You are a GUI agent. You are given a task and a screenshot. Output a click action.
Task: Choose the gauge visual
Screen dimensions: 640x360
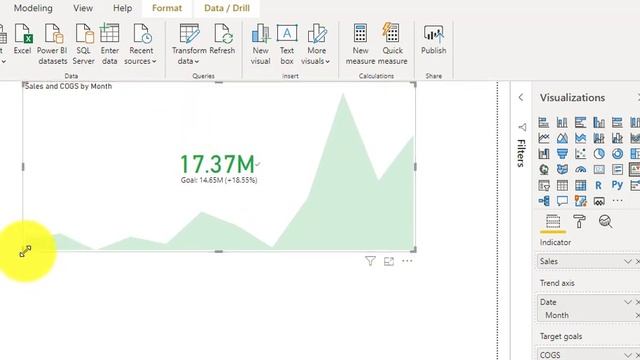tap(580, 169)
